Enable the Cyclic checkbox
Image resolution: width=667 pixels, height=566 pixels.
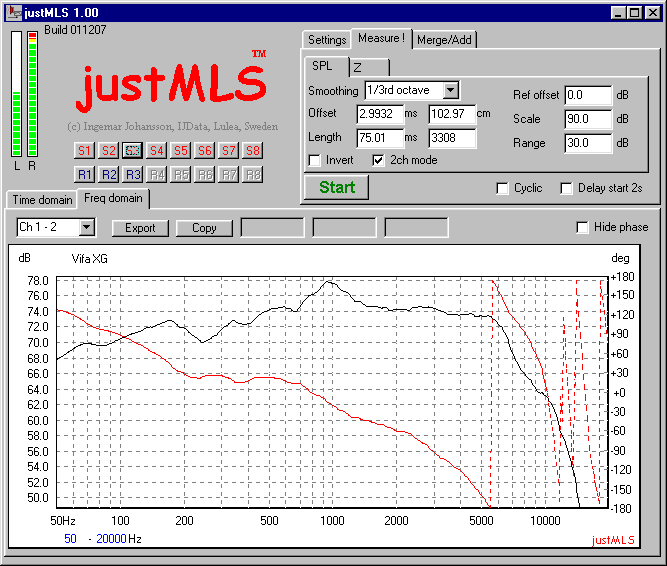[502, 188]
